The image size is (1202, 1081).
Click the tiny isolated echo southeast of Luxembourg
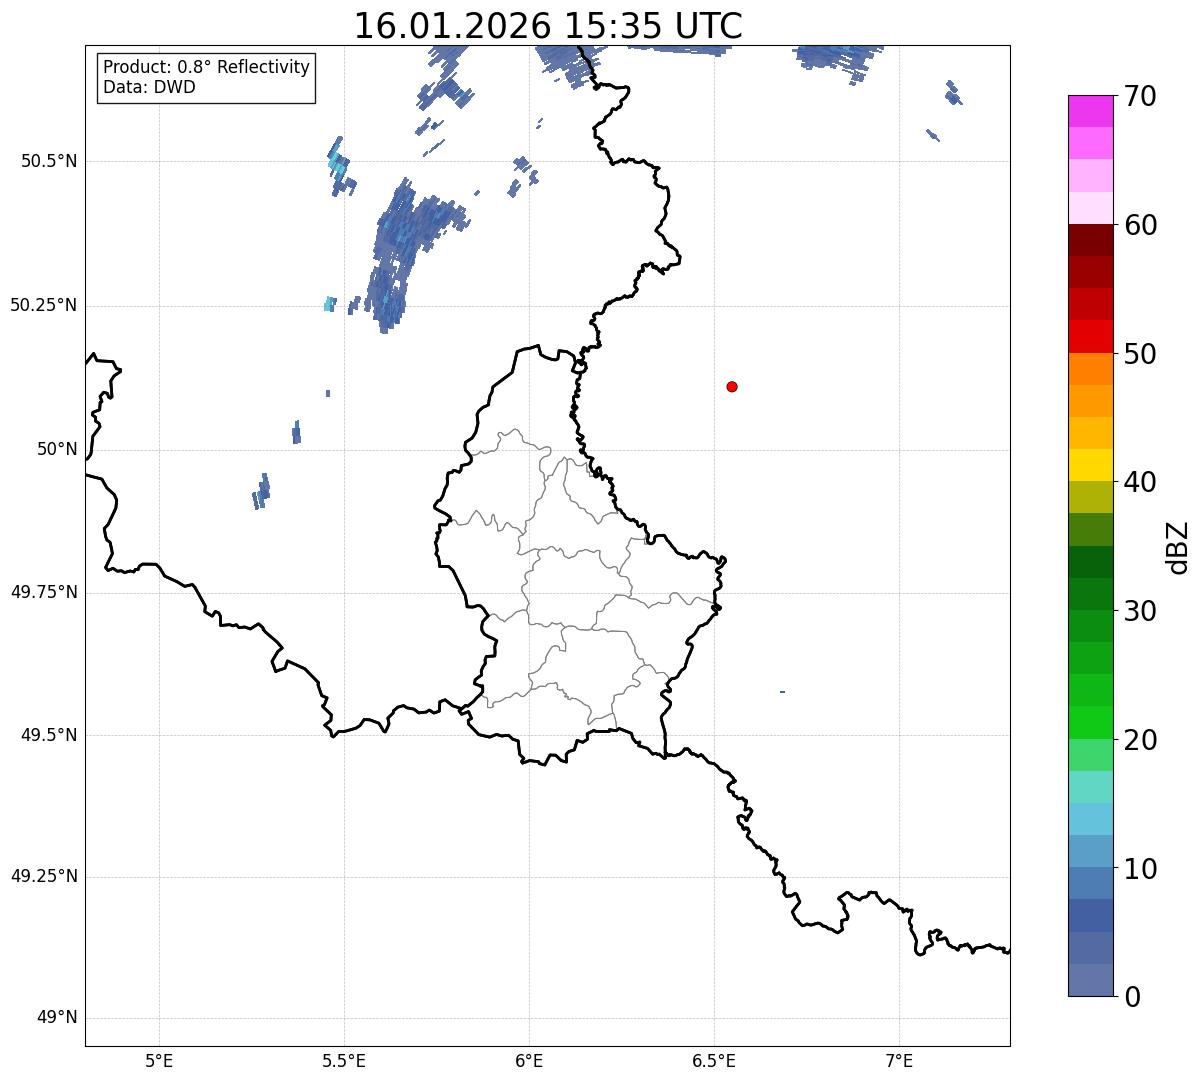click(x=782, y=692)
